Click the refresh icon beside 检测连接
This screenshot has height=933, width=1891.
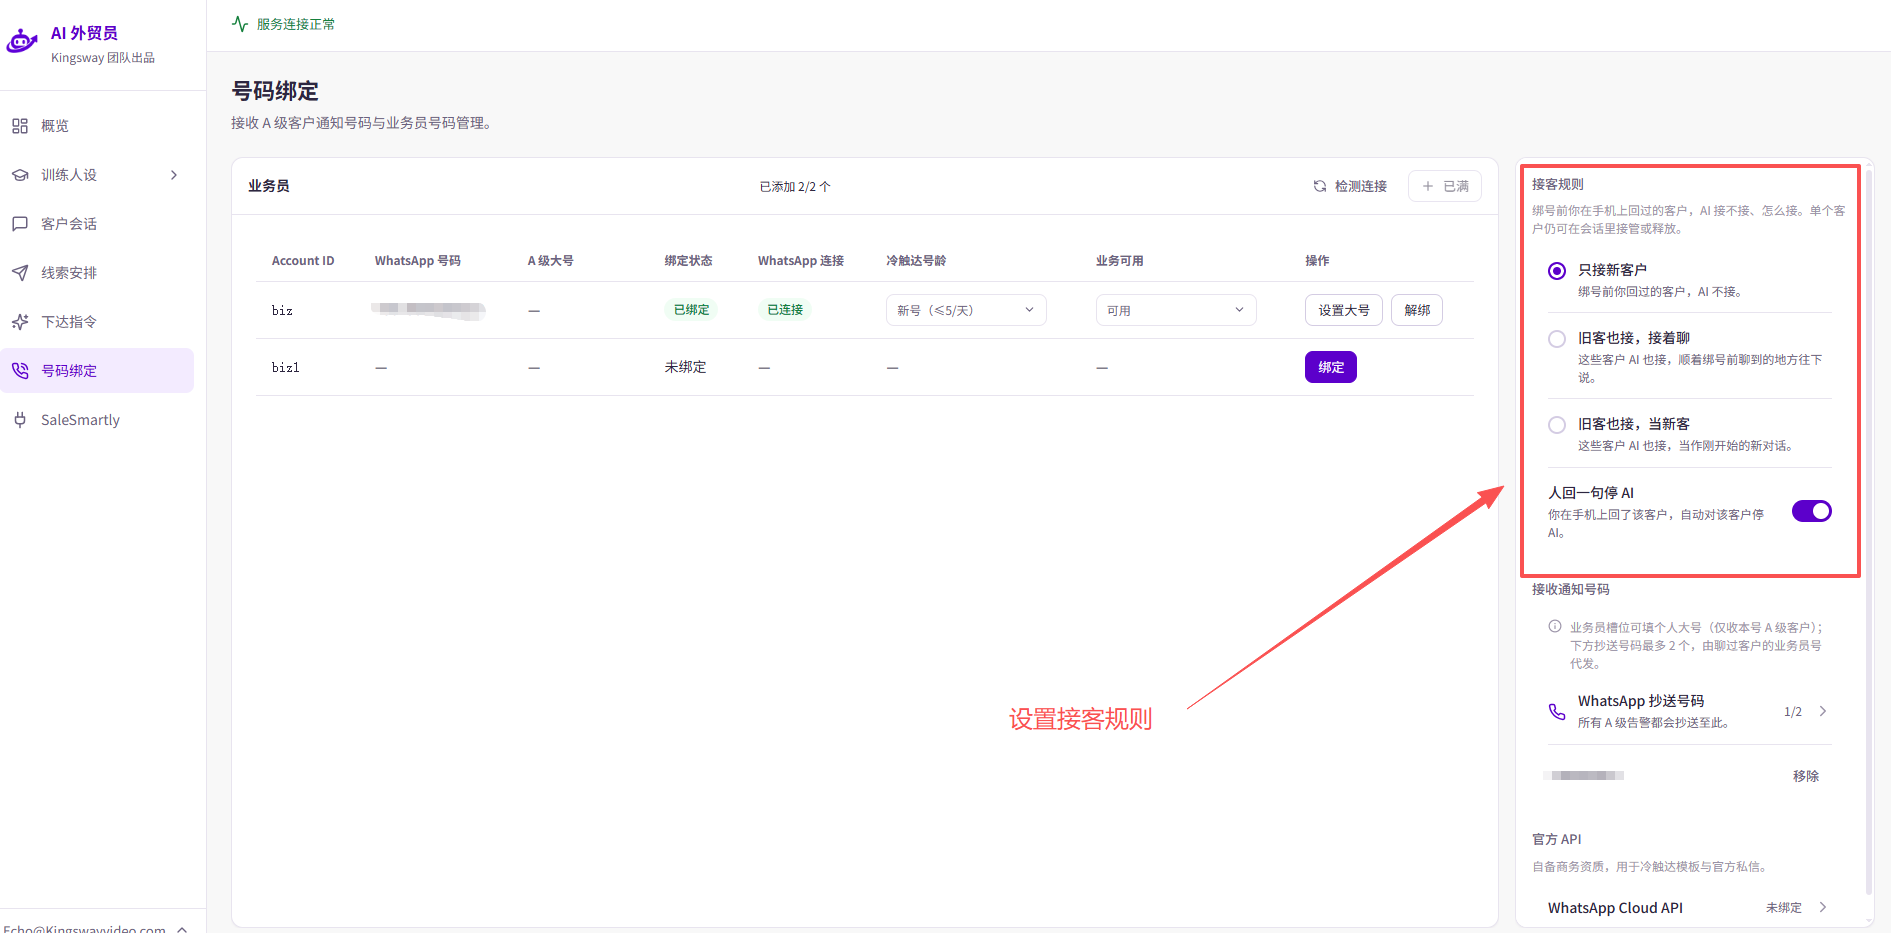click(1320, 186)
